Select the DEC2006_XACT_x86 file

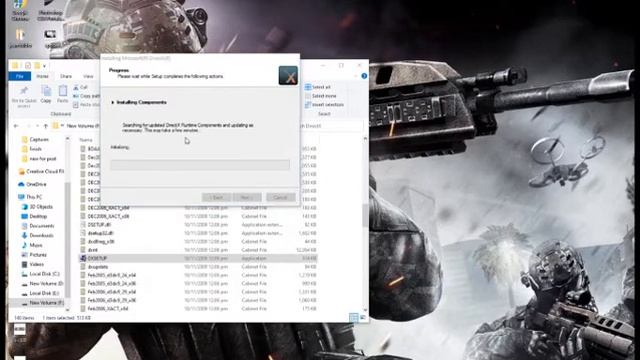[x=198, y=216]
